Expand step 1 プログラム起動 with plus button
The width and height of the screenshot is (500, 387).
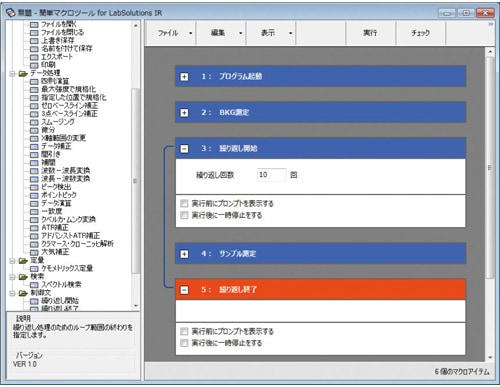click(x=184, y=77)
